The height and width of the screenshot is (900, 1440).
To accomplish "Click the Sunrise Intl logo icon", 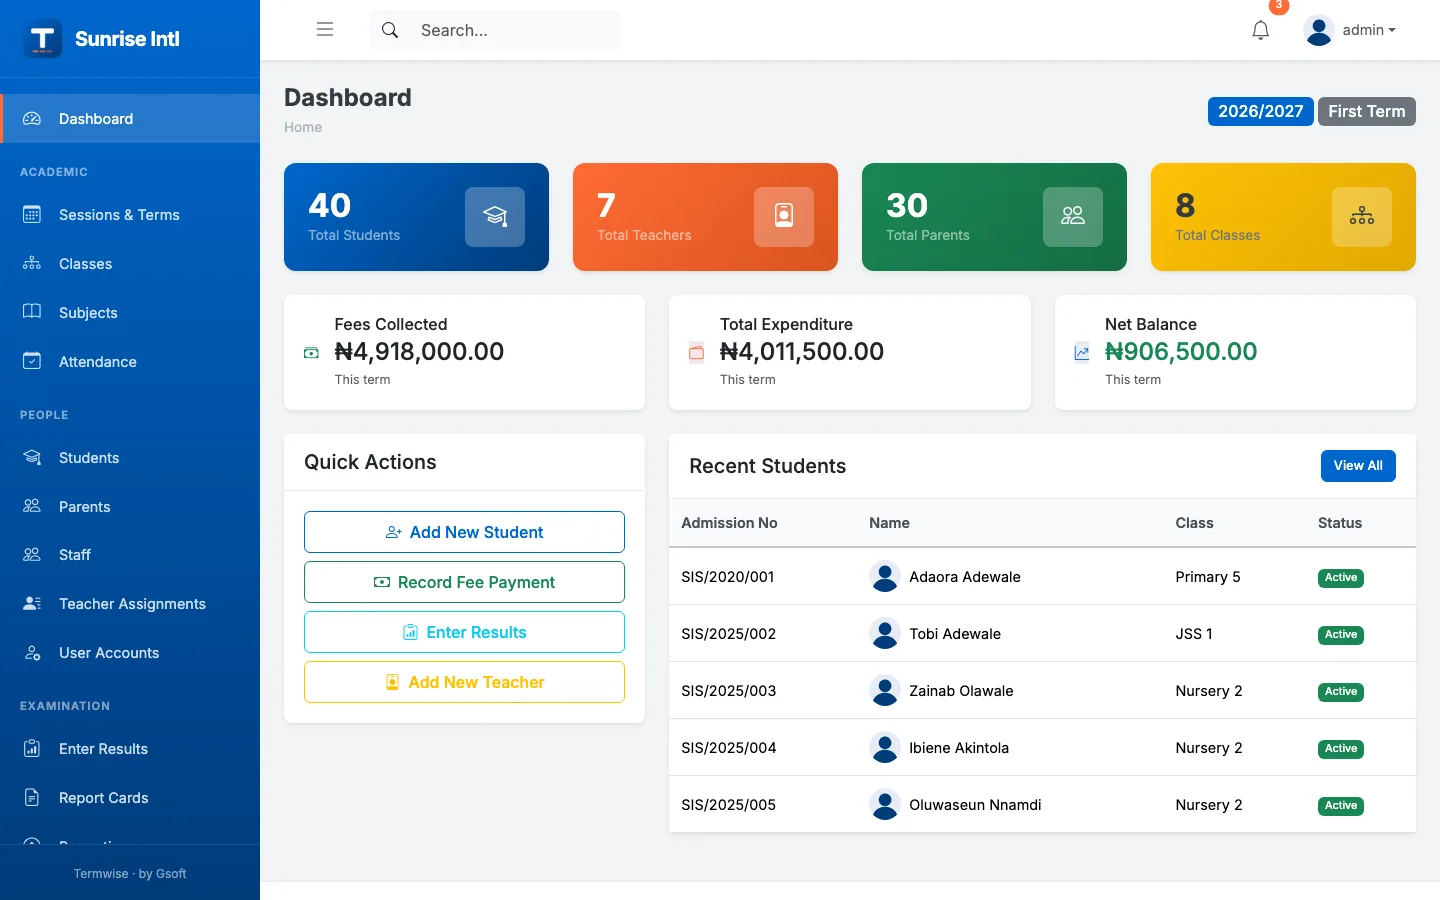I will (x=42, y=39).
